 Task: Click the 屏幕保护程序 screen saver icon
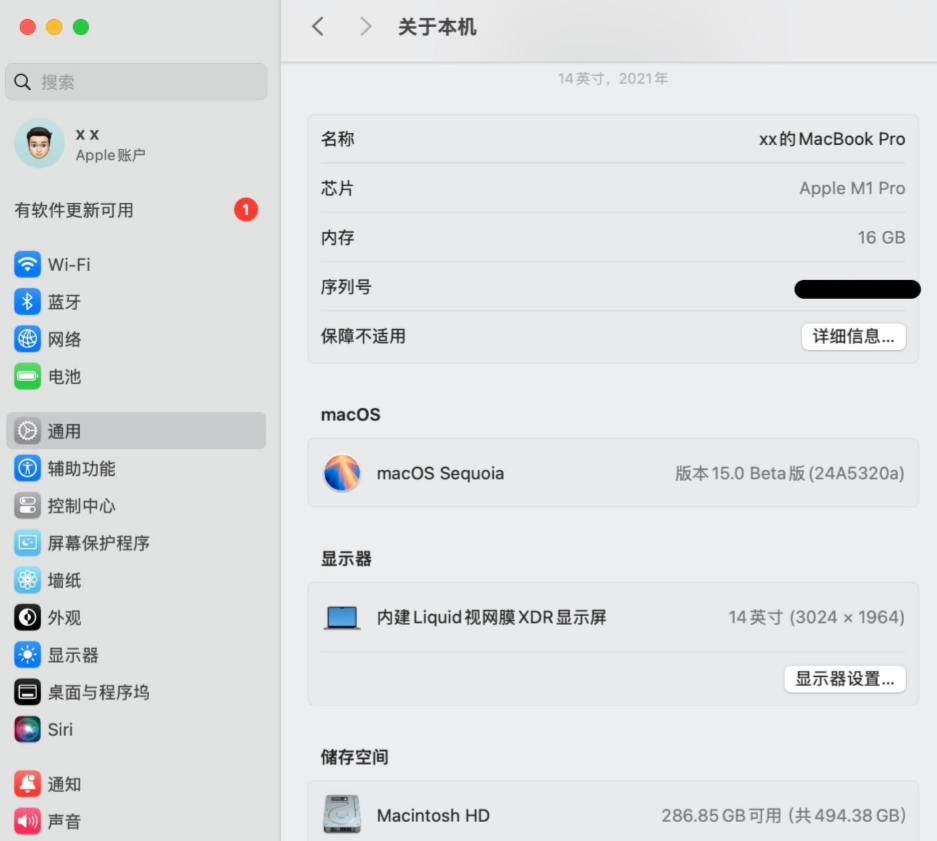click(27, 543)
